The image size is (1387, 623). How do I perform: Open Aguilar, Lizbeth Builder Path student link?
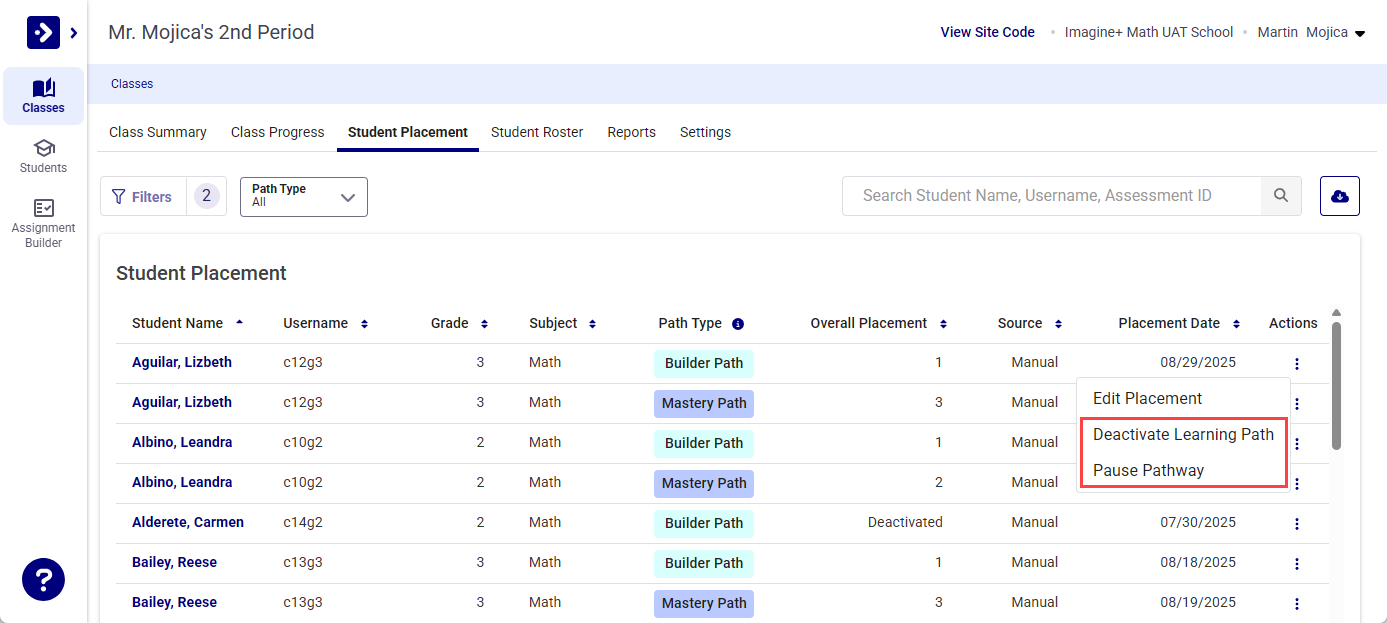[182, 362]
